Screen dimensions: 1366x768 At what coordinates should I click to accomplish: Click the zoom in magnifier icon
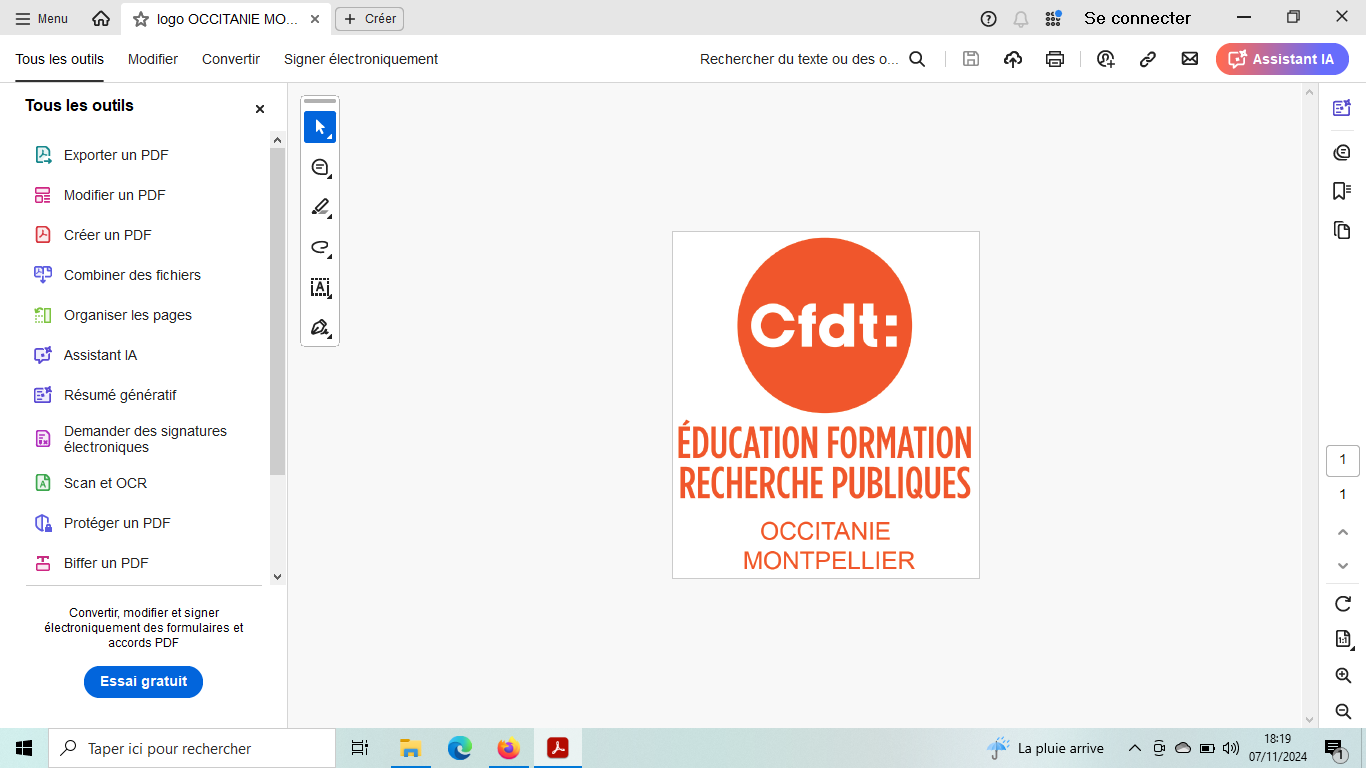1343,676
